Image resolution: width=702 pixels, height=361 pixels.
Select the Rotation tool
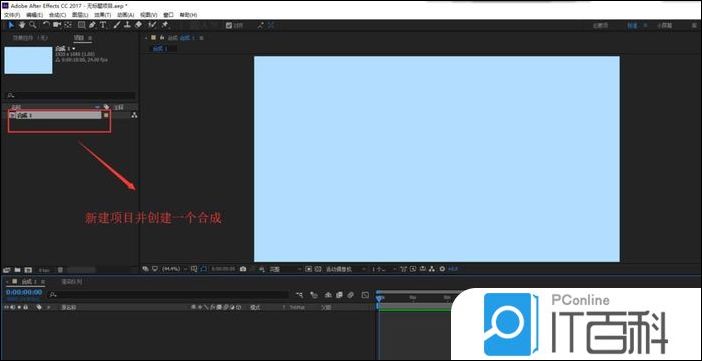coord(46,25)
